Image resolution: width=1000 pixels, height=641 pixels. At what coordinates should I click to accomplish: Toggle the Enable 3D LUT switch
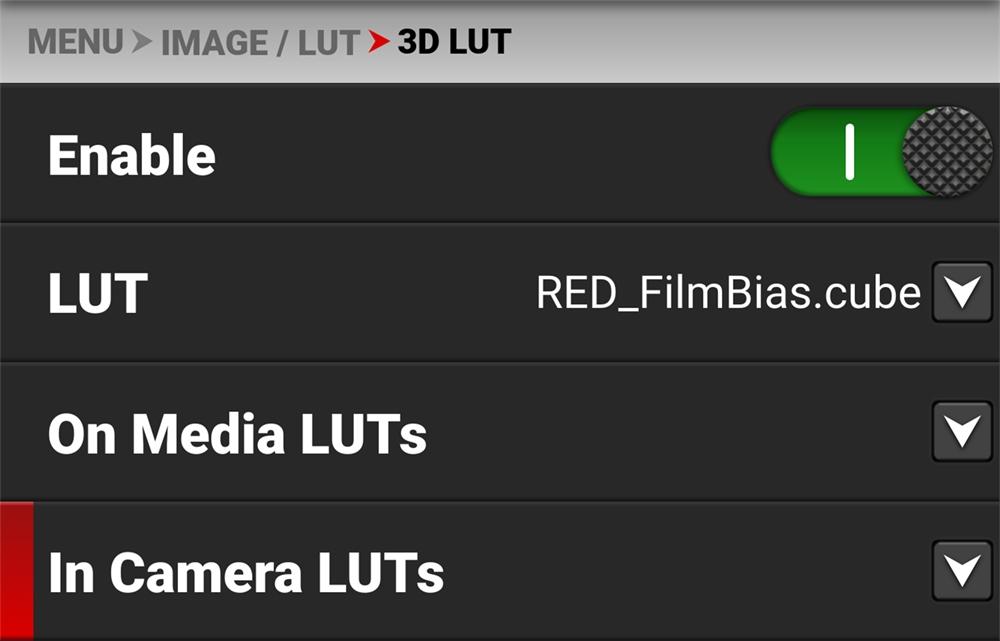(x=882, y=152)
